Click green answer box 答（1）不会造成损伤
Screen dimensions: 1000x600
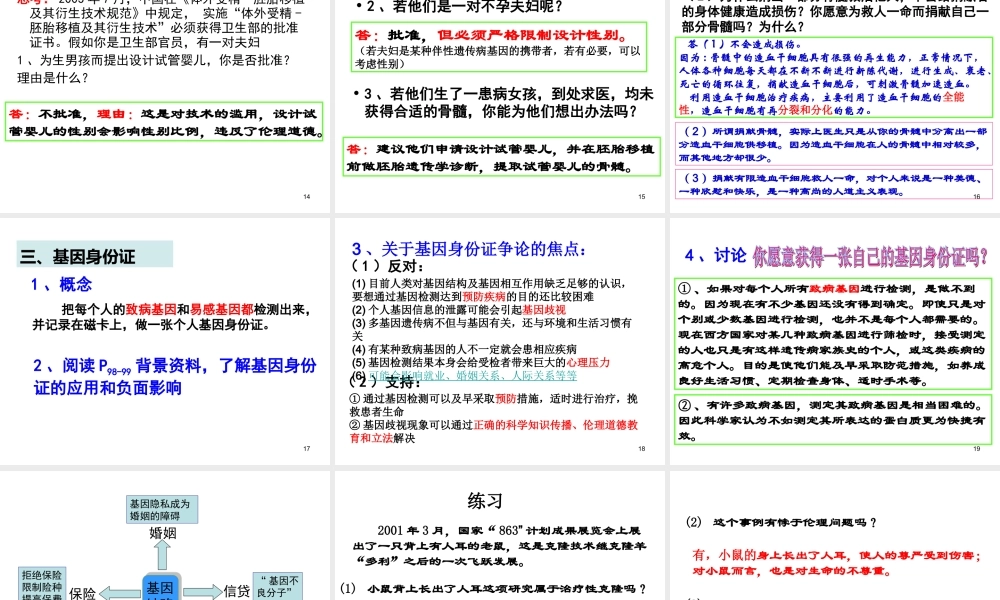click(834, 77)
